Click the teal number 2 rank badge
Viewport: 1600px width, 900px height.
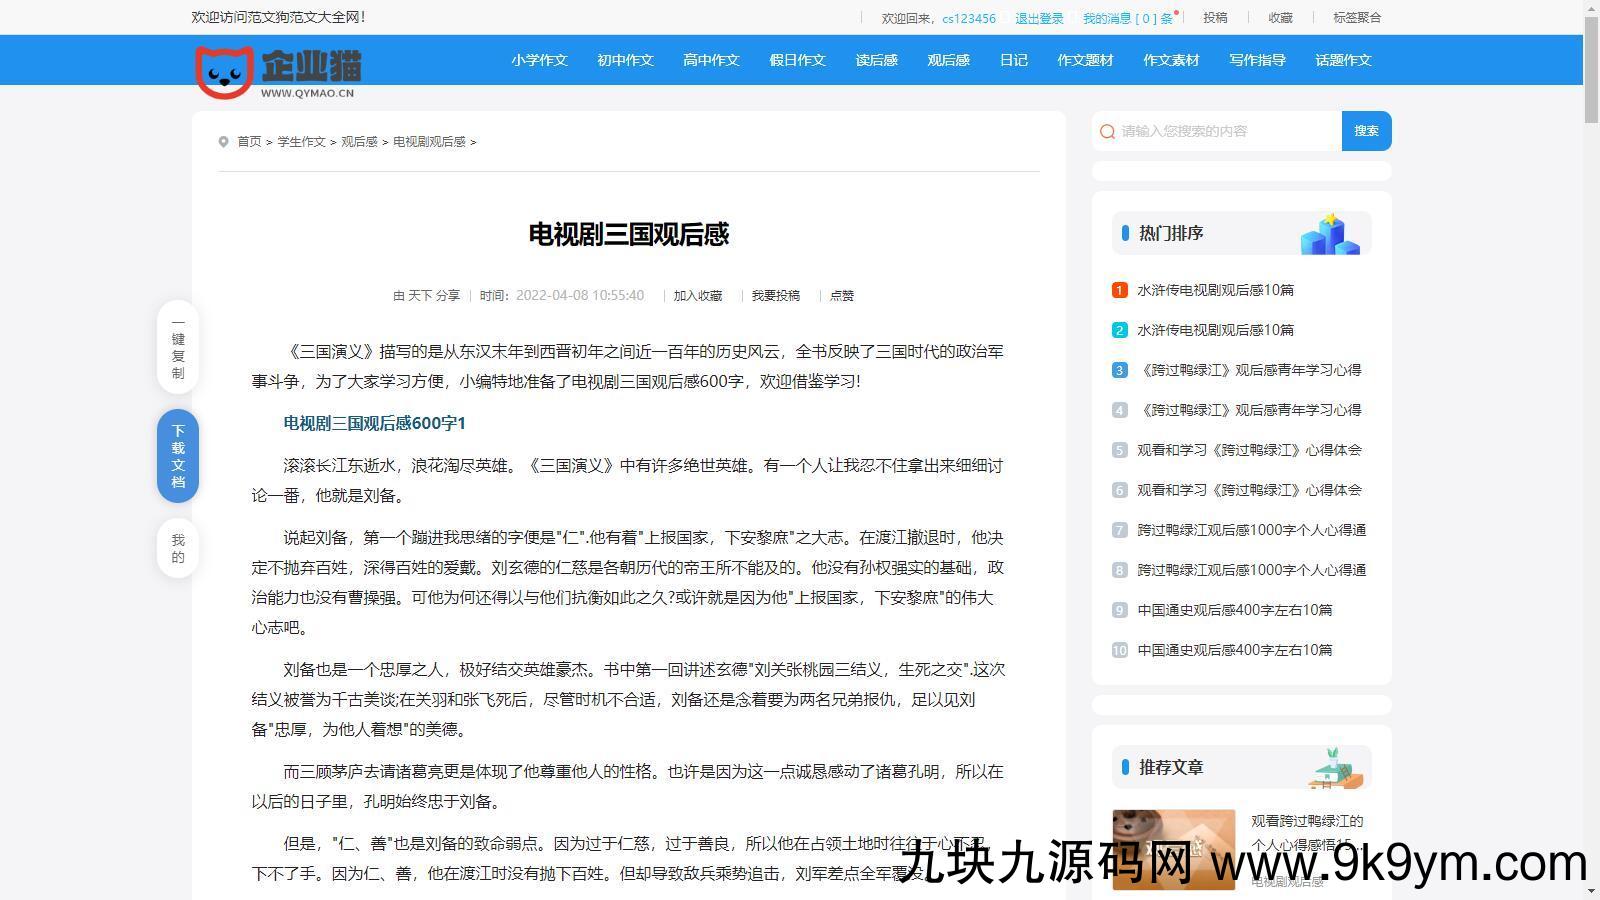1119,330
